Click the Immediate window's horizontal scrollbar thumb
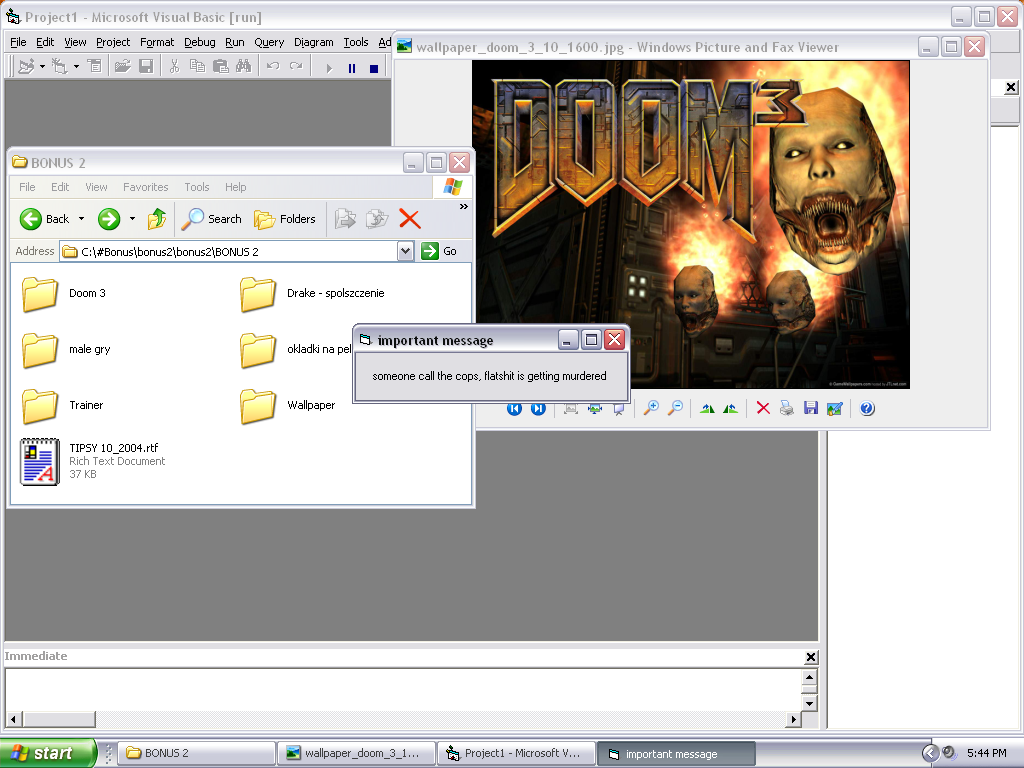The image size is (1024, 768). 59,719
